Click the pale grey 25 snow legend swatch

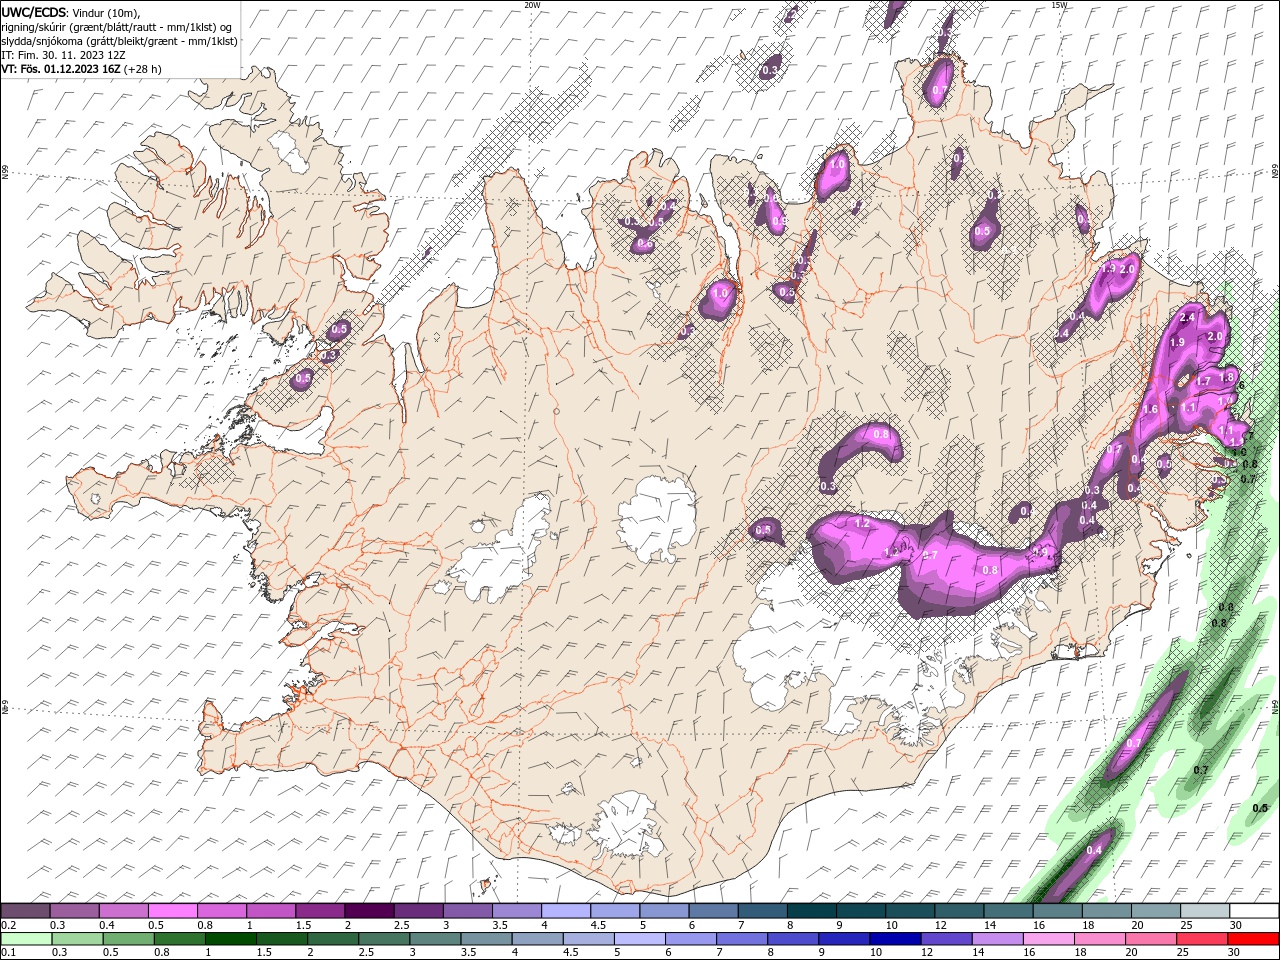tap(1206, 911)
